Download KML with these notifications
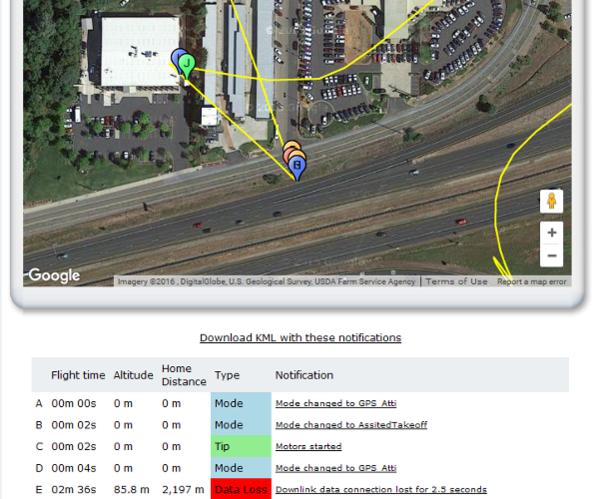This screenshot has height=499, width=599. tap(300, 338)
